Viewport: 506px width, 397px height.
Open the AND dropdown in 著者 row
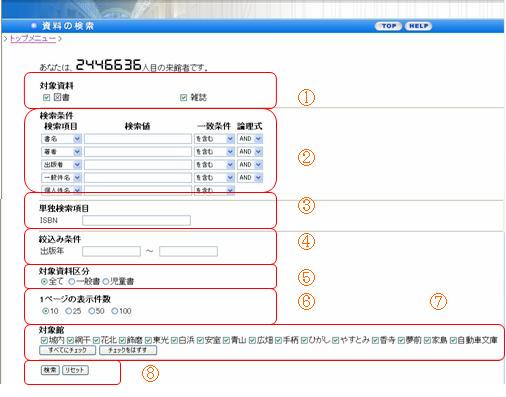250,152
